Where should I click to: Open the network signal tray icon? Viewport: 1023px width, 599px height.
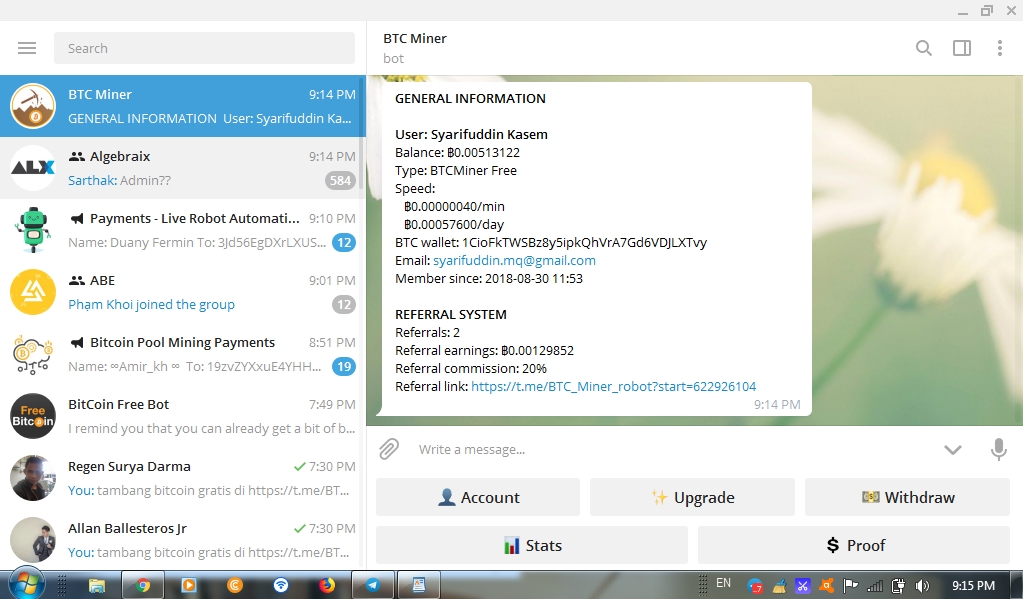click(x=874, y=586)
